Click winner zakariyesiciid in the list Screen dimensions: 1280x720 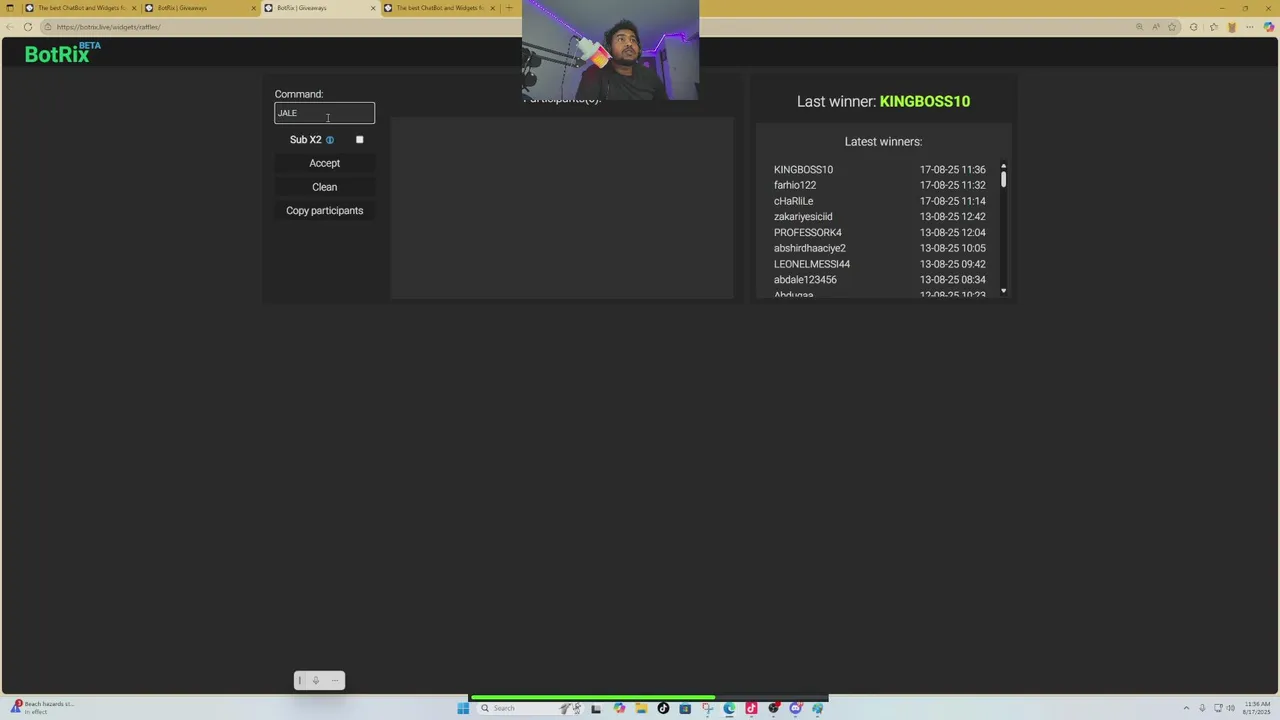point(803,217)
